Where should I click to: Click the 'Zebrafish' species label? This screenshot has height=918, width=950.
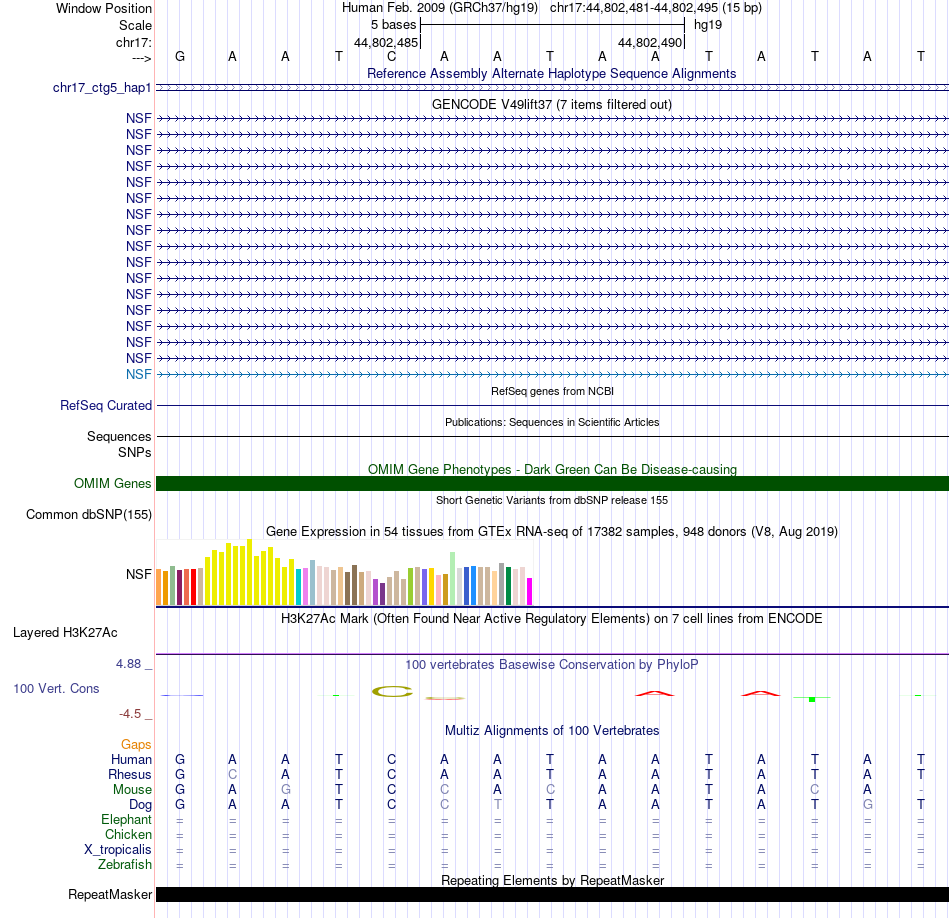(x=125, y=864)
